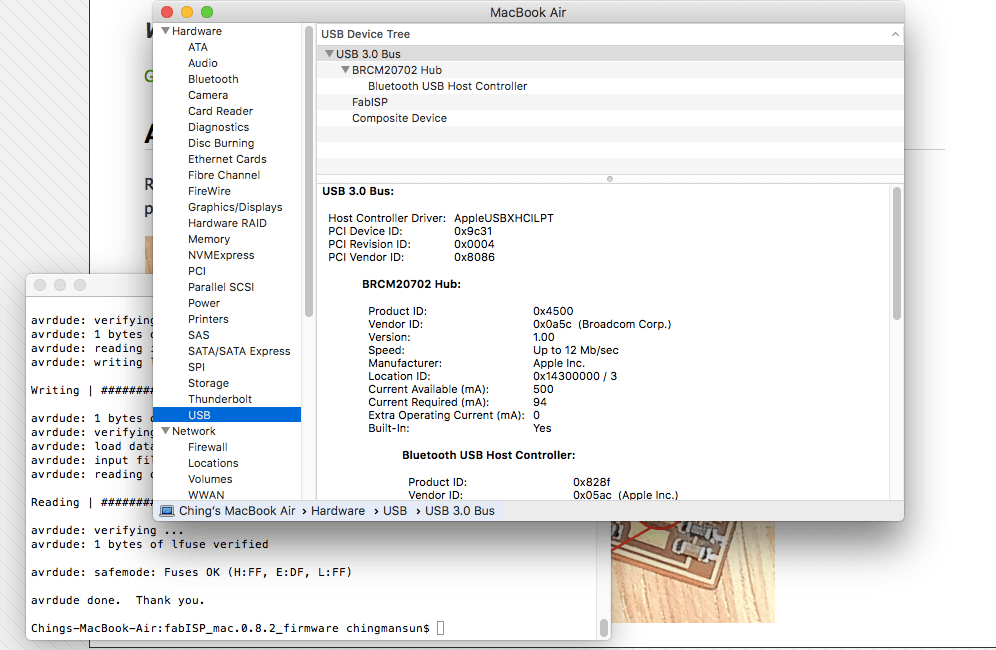This screenshot has height=650, width=996.
Task: Select SAS in the sidebar
Action: click(198, 335)
